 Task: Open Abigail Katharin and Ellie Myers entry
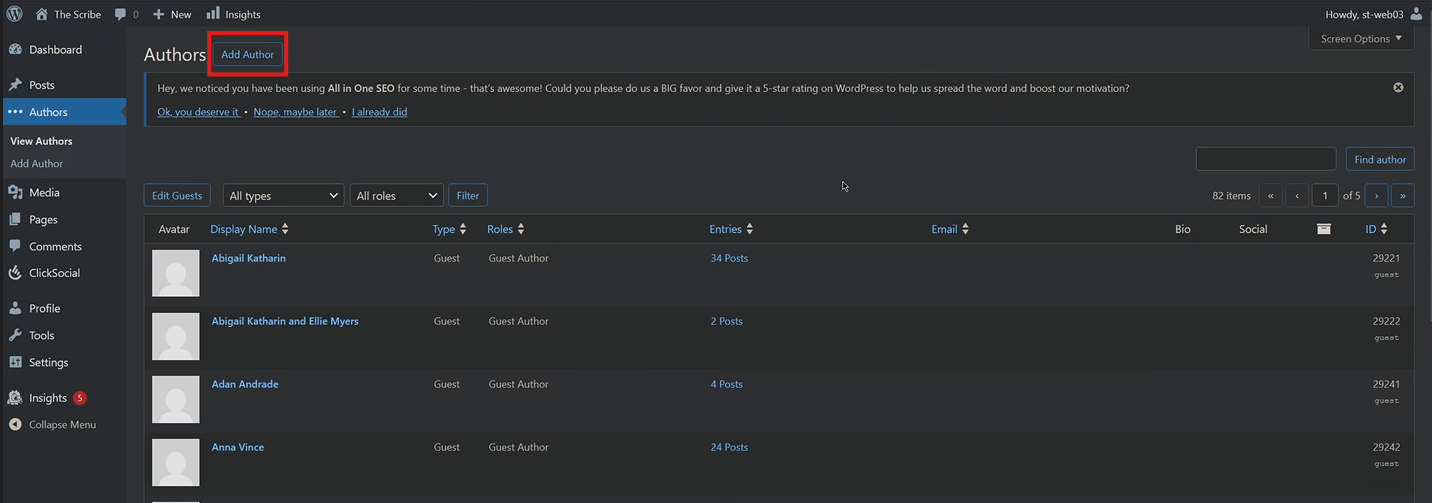coord(285,321)
